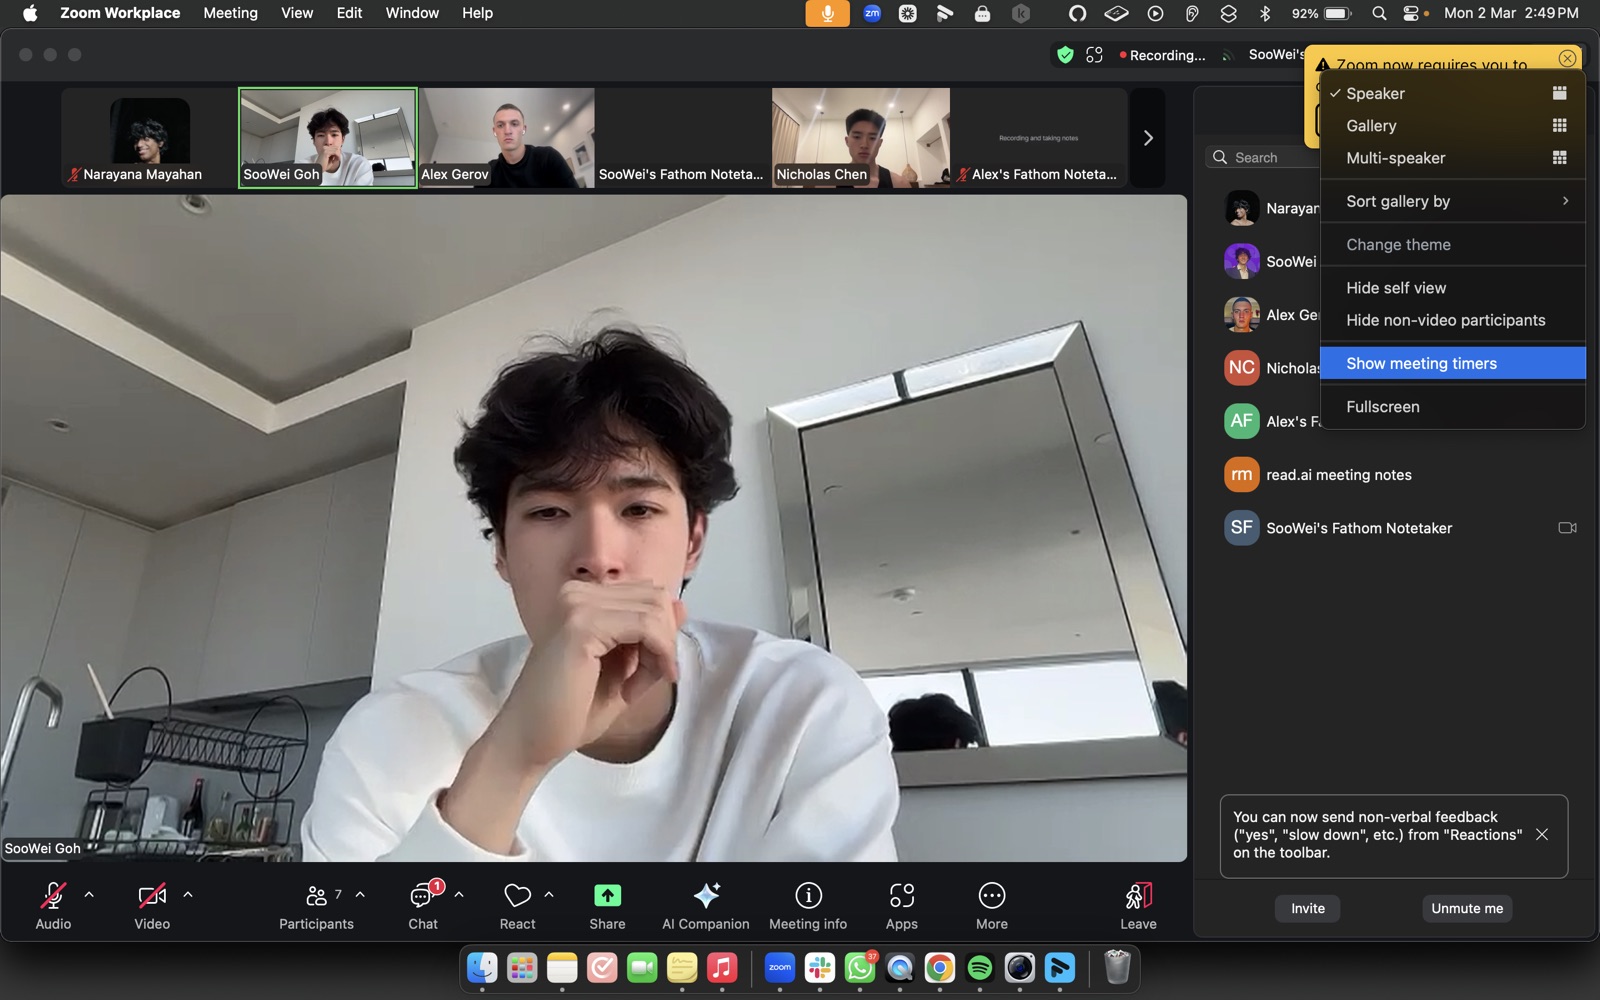Screen dimensions: 1600x1000
Task: Choose Hide self view
Action: [x=1453, y=288]
